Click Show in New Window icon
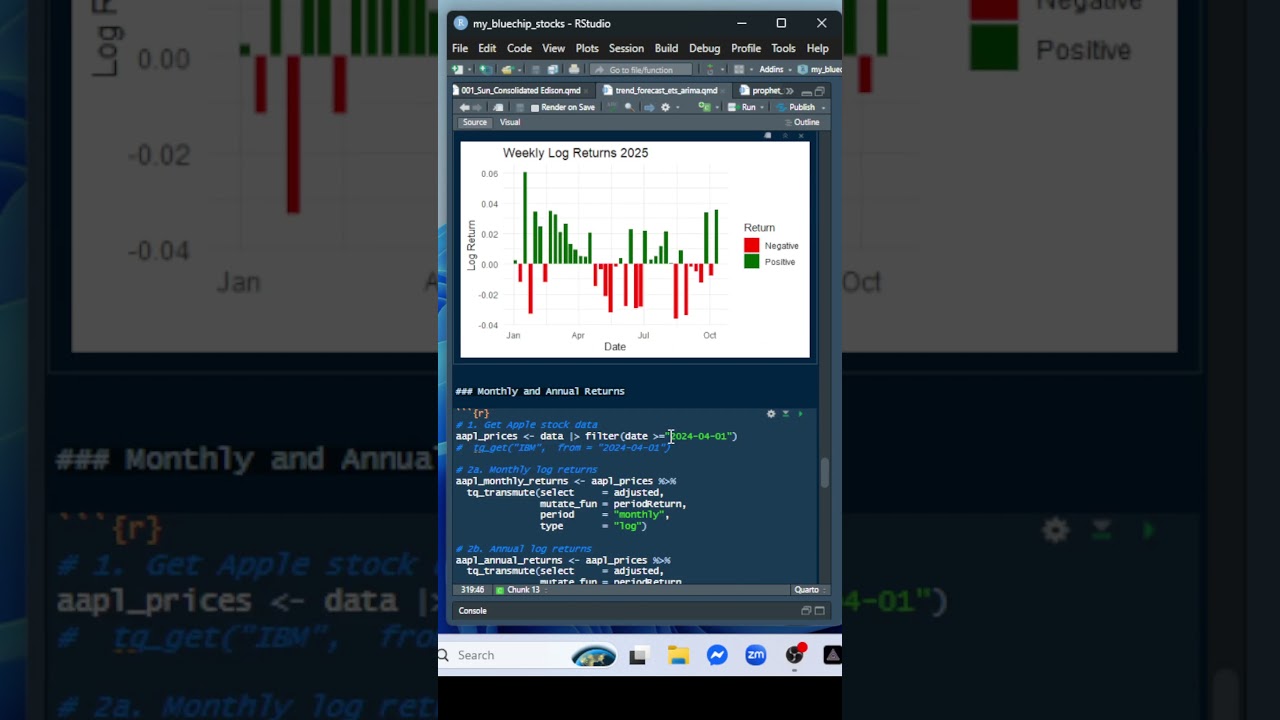 (x=497, y=107)
